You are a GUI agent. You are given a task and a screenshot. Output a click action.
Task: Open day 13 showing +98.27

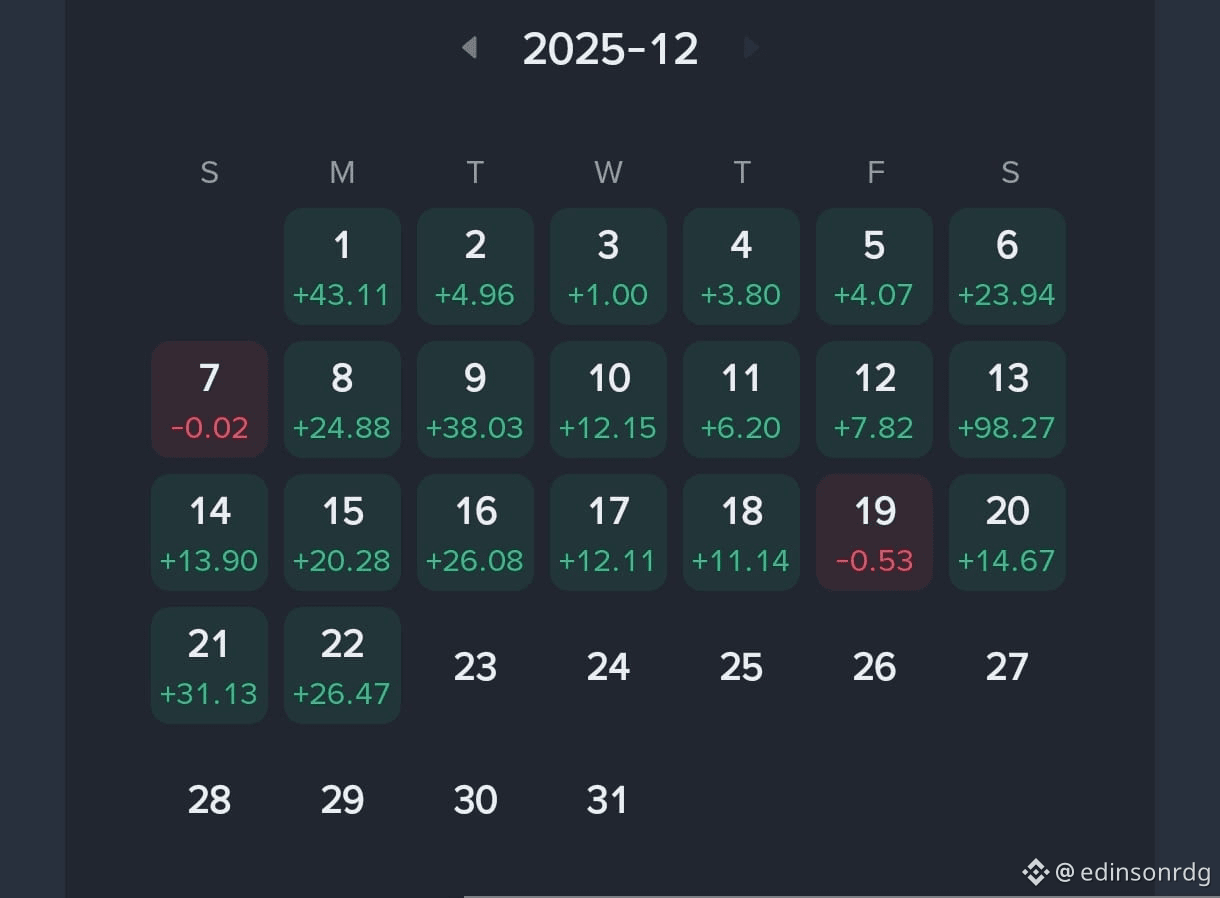[1007, 399]
